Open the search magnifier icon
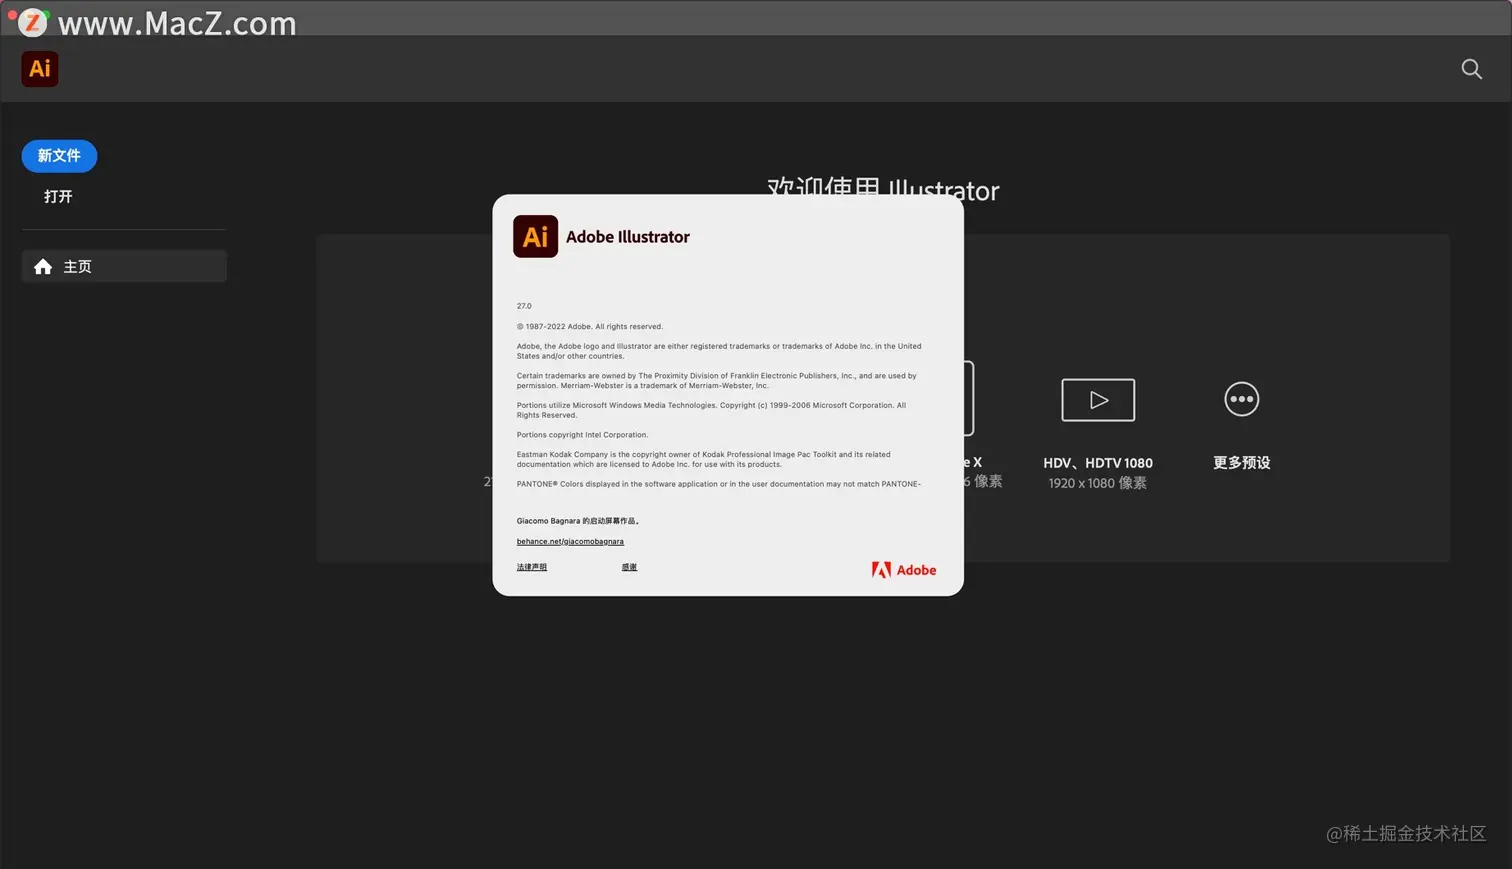 pos(1471,69)
